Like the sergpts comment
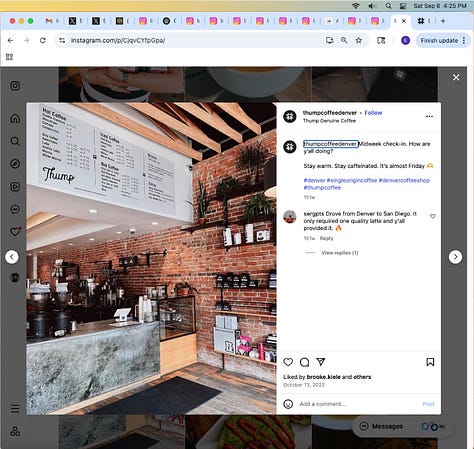 point(433,216)
